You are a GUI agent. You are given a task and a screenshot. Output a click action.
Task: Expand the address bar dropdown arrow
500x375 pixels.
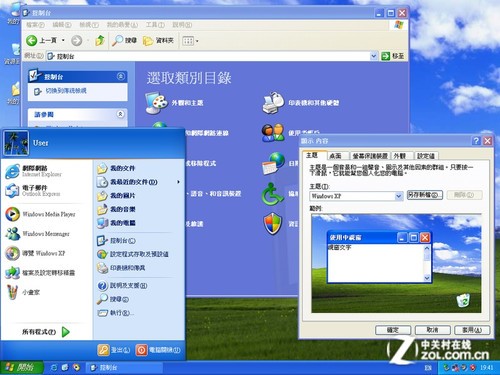tap(374, 56)
